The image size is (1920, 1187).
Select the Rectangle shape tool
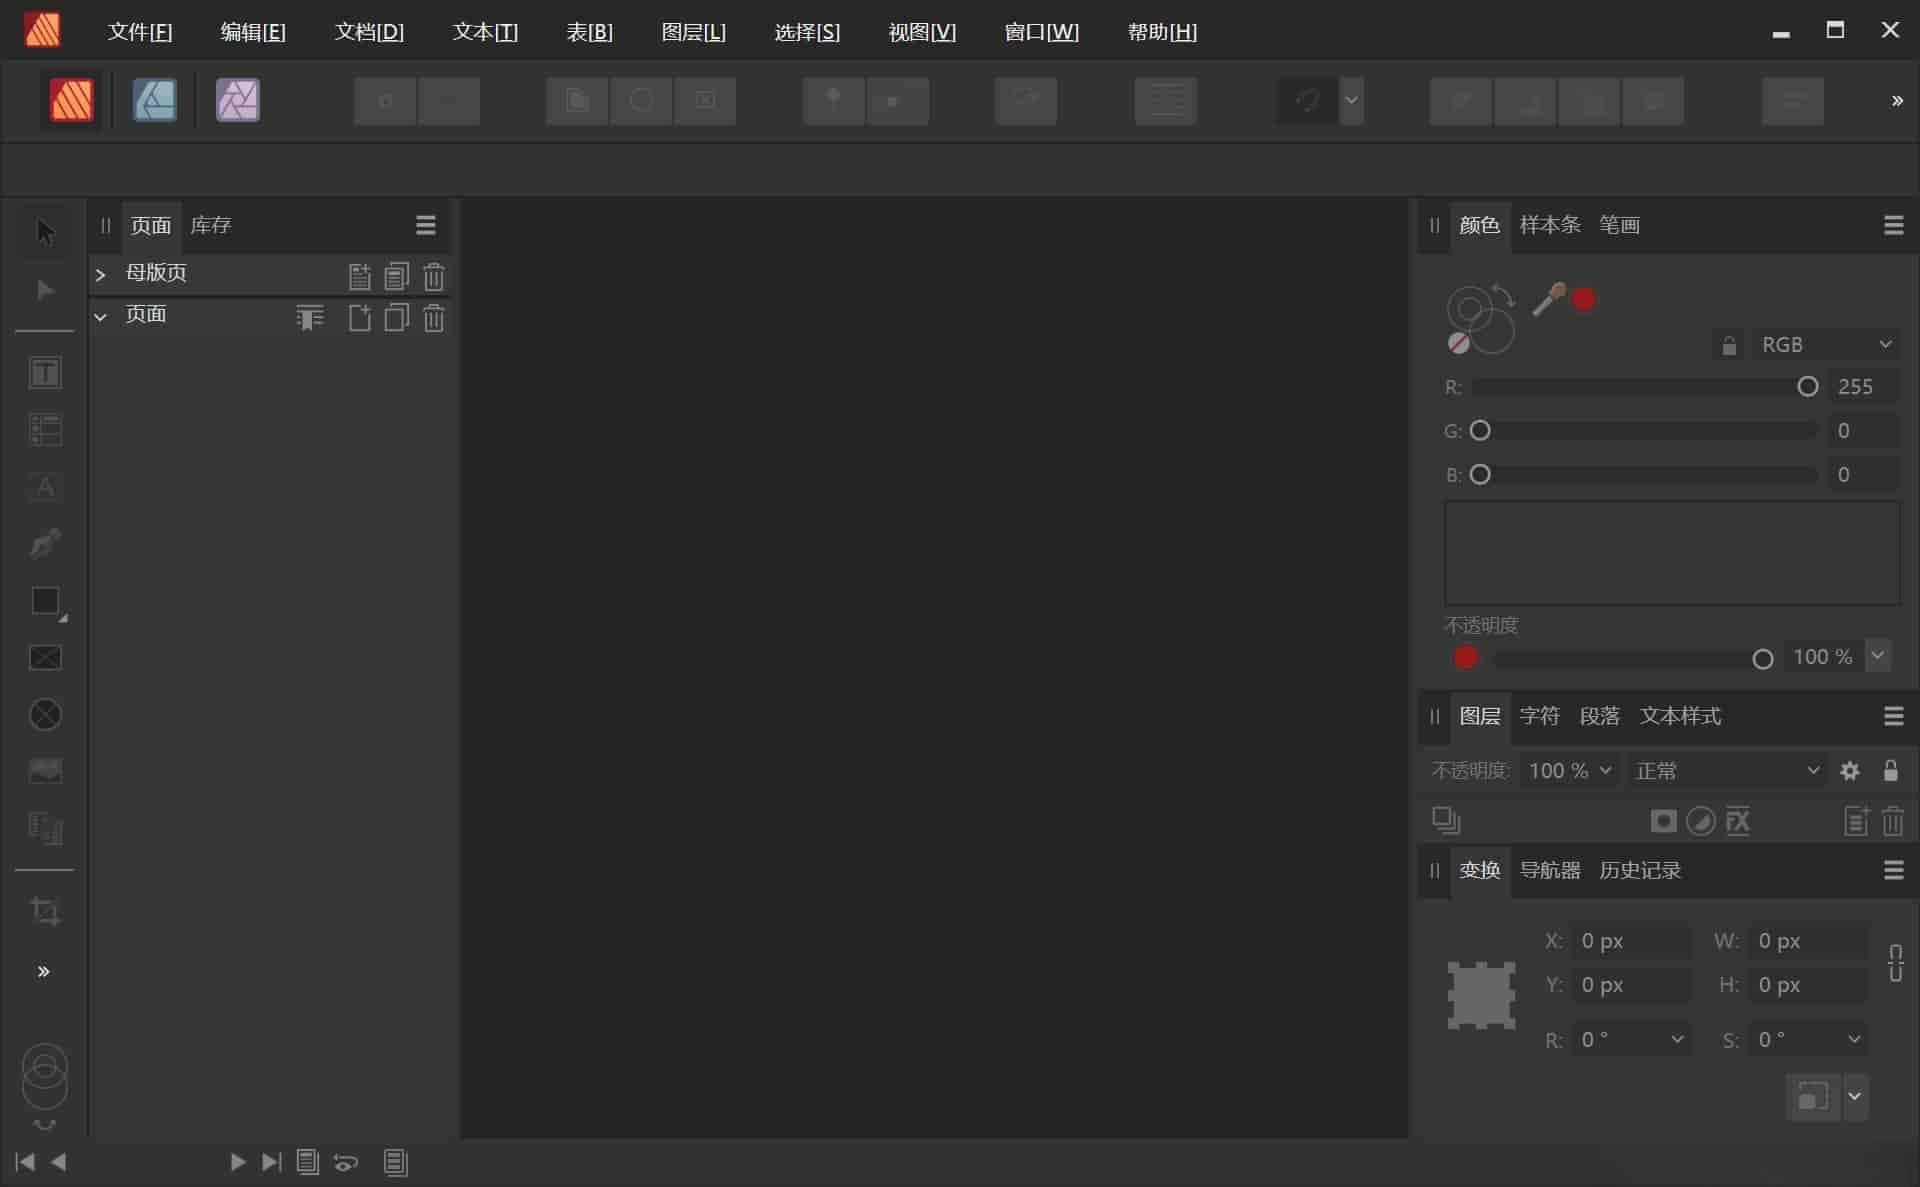[x=45, y=601]
